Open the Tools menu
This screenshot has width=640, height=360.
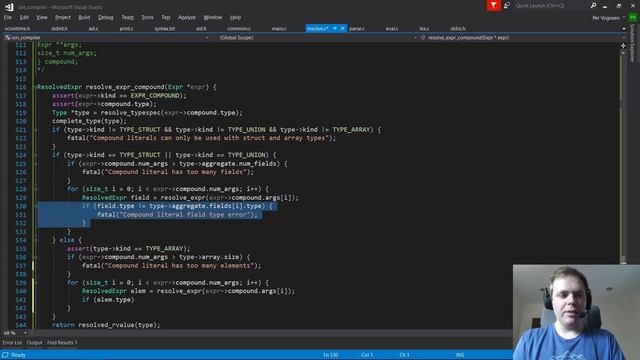pos(147,18)
